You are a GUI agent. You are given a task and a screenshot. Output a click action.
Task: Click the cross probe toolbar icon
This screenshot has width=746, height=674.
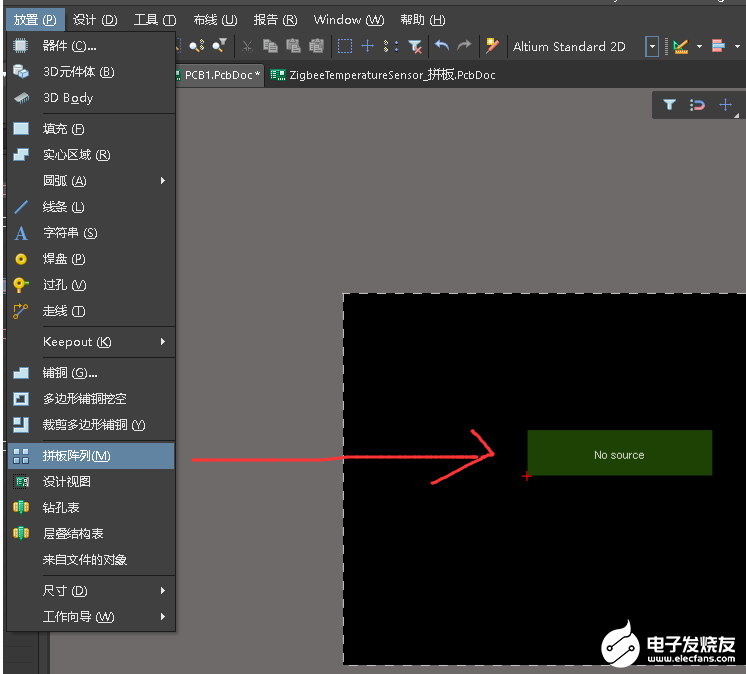(x=492, y=46)
